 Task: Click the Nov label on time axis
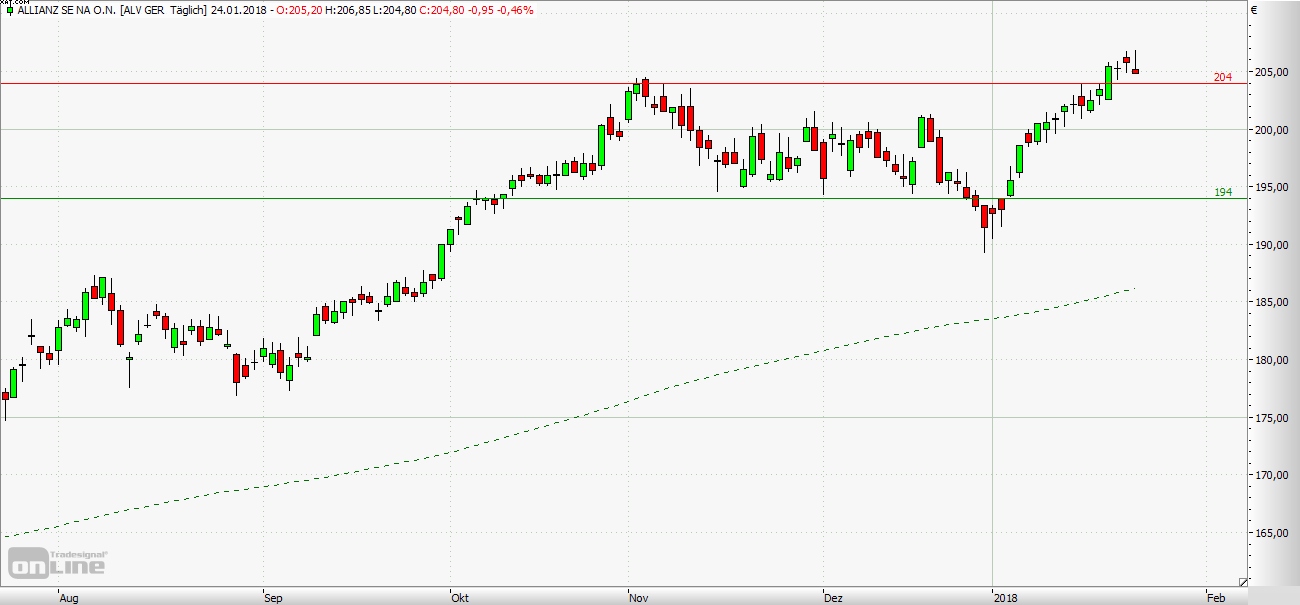click(639, 598)
